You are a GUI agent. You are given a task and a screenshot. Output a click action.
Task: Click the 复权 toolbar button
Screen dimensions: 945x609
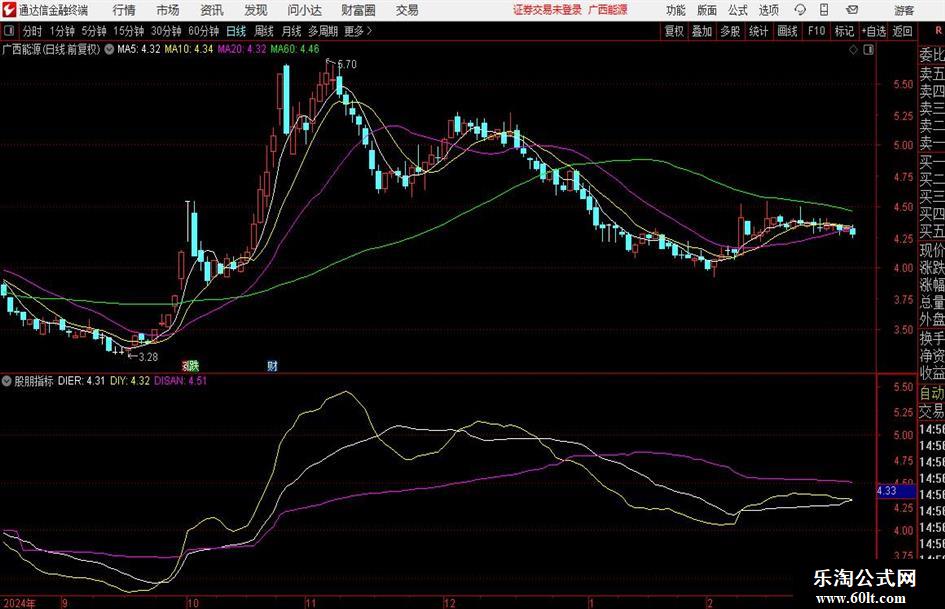674,31
